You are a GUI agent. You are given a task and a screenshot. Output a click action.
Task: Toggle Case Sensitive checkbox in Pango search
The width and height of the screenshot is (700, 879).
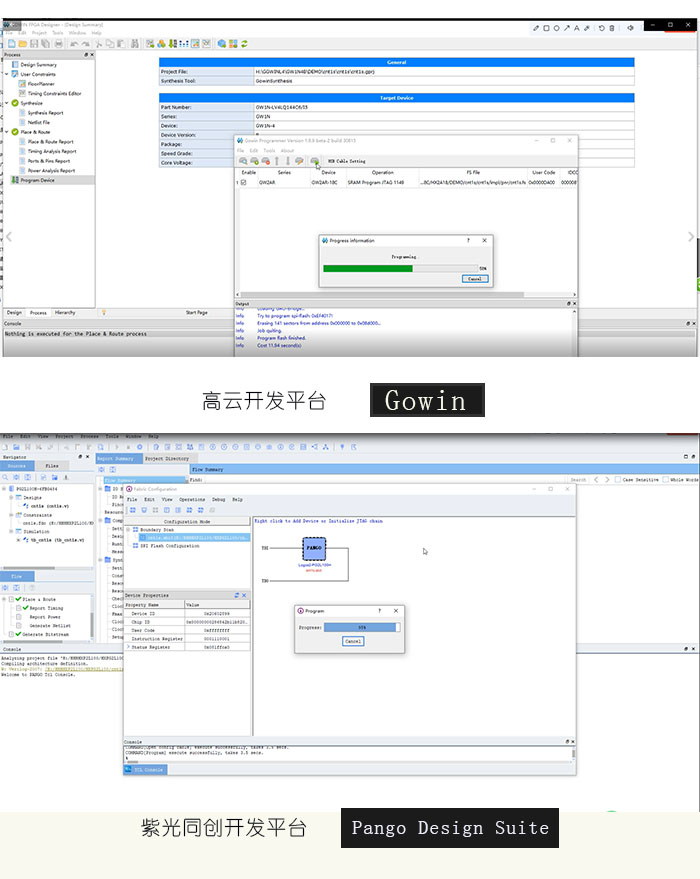click(618, 480)
